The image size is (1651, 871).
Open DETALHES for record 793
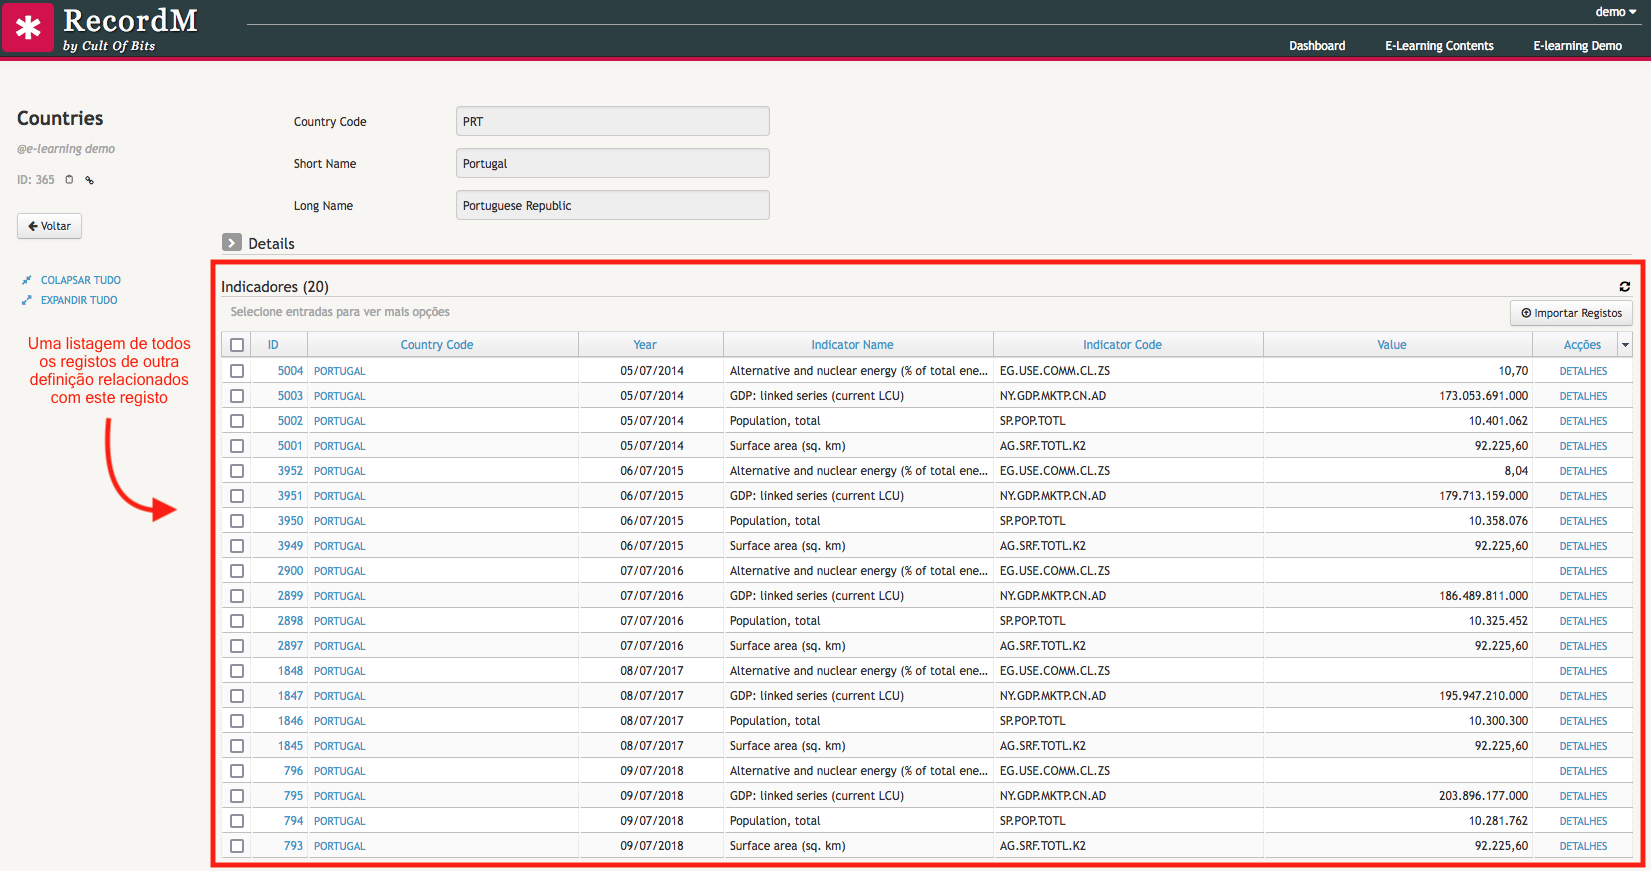[1583, 846]
